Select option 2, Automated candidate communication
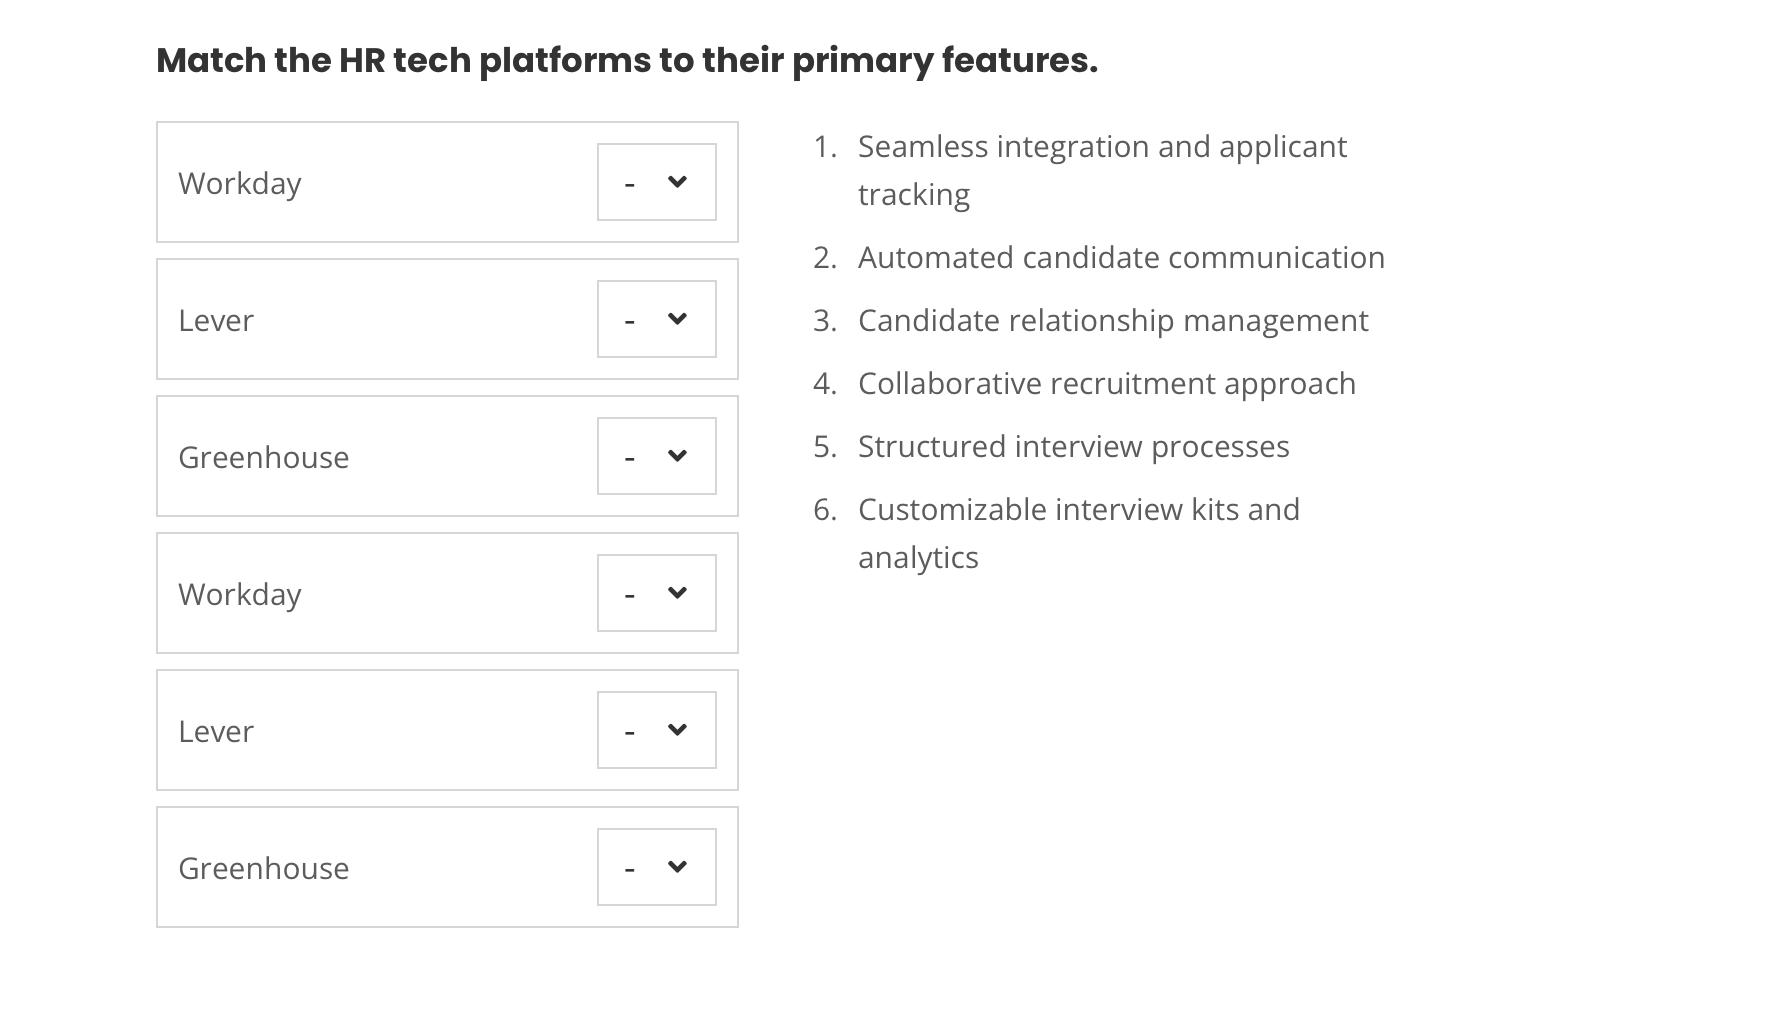The image size is (1774, 1014). click(1119, 257)
